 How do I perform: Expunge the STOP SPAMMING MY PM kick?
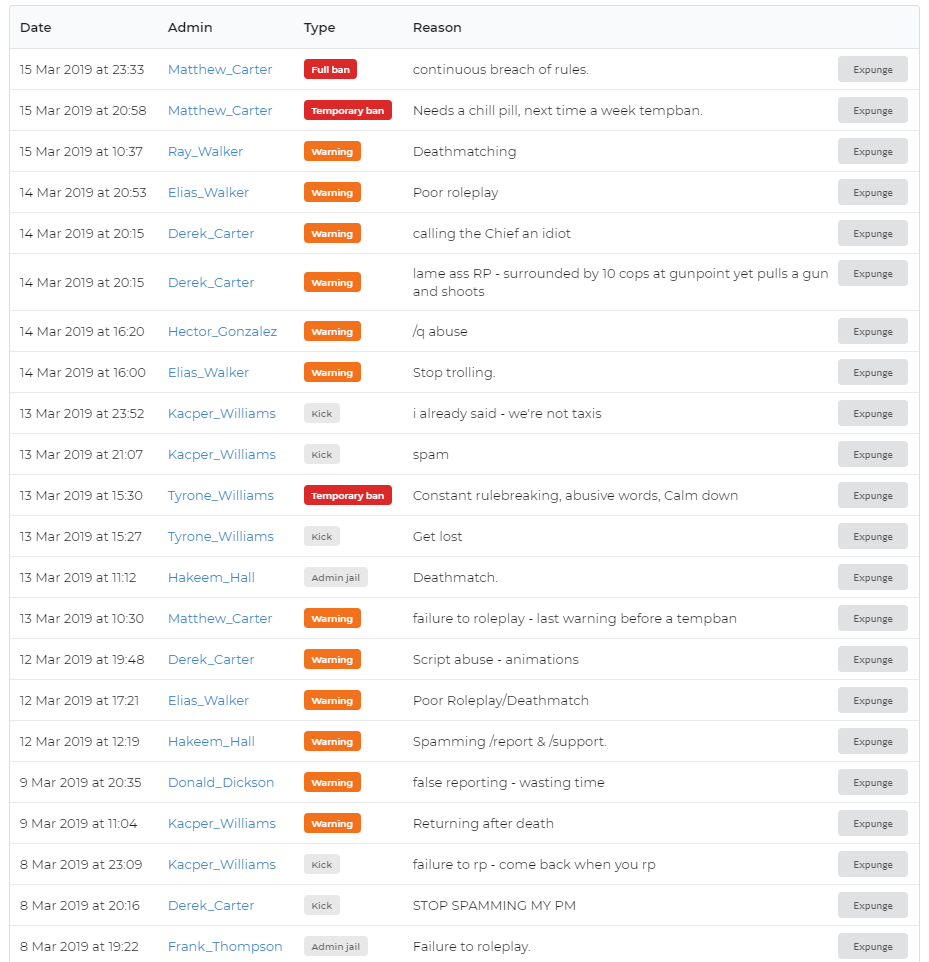coord(872,906)
